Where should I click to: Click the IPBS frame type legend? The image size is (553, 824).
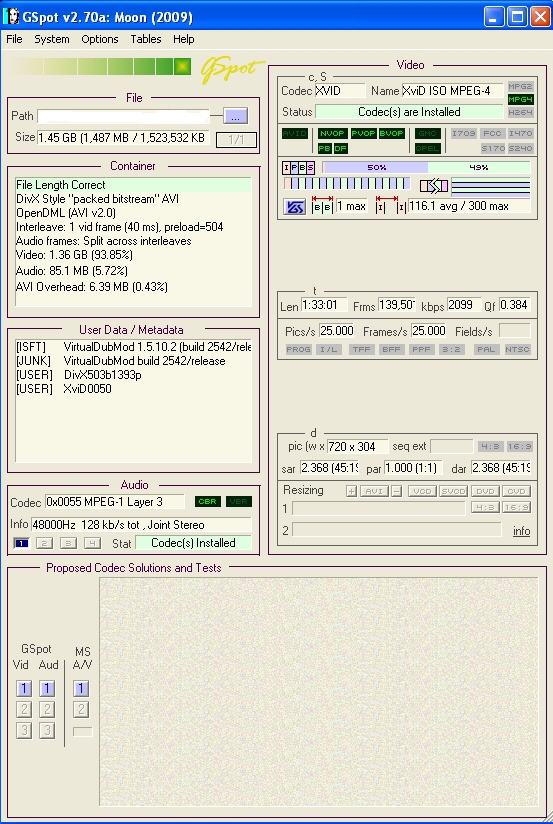pyautogui.click(x=298, y=168)
